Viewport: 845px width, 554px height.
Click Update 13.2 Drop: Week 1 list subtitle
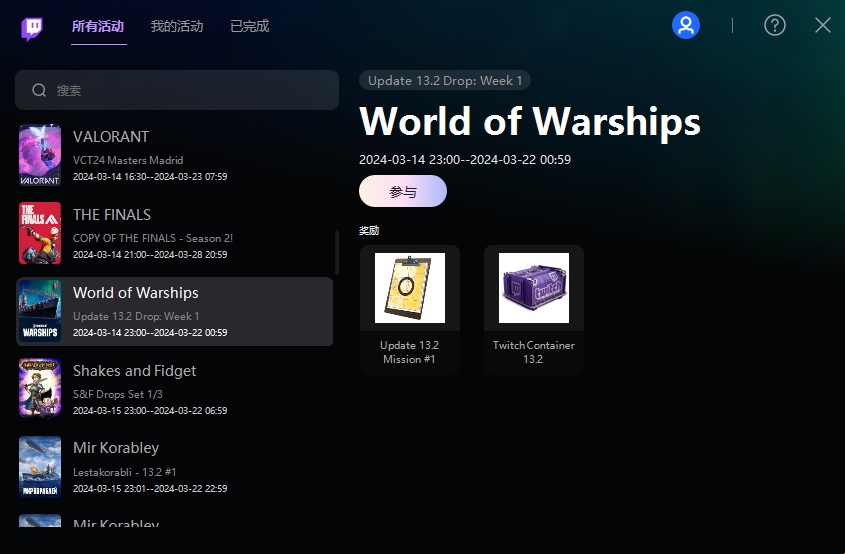136,316
